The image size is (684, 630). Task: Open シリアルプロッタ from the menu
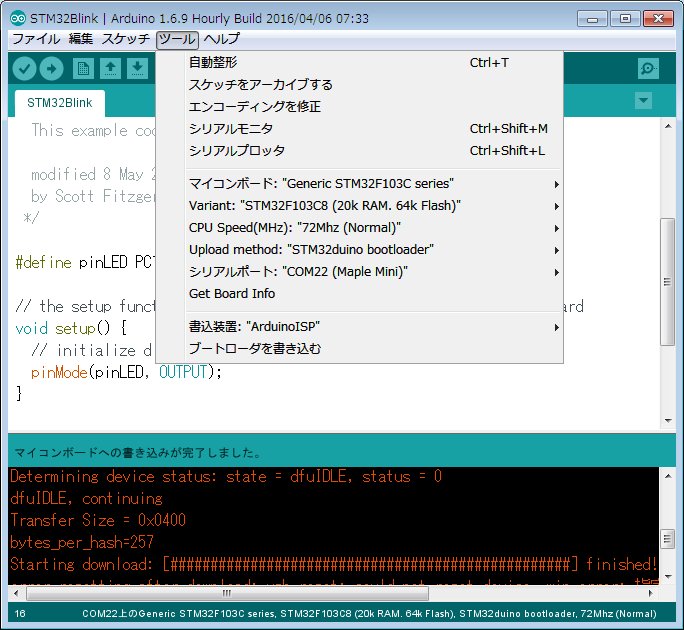click(360, 151)
